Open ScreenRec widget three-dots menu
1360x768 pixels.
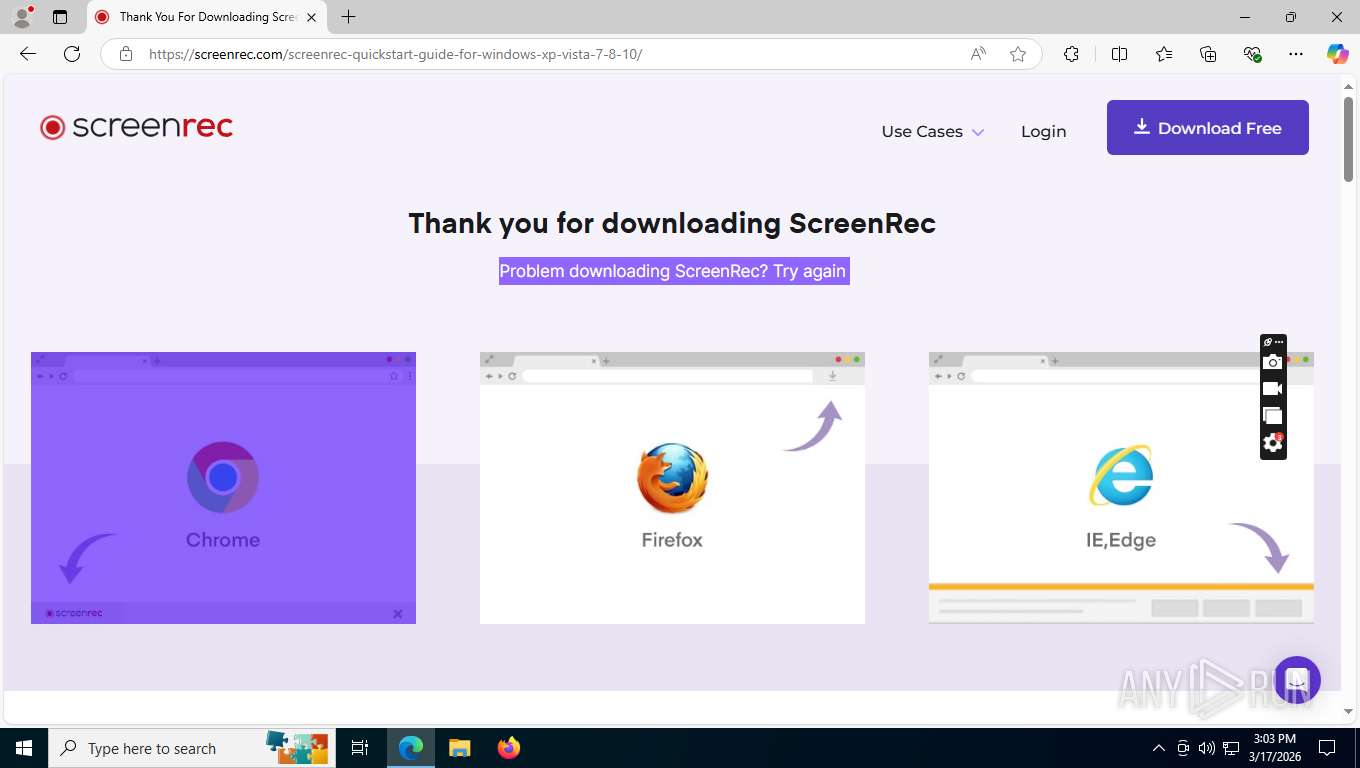click(1279, 342)
